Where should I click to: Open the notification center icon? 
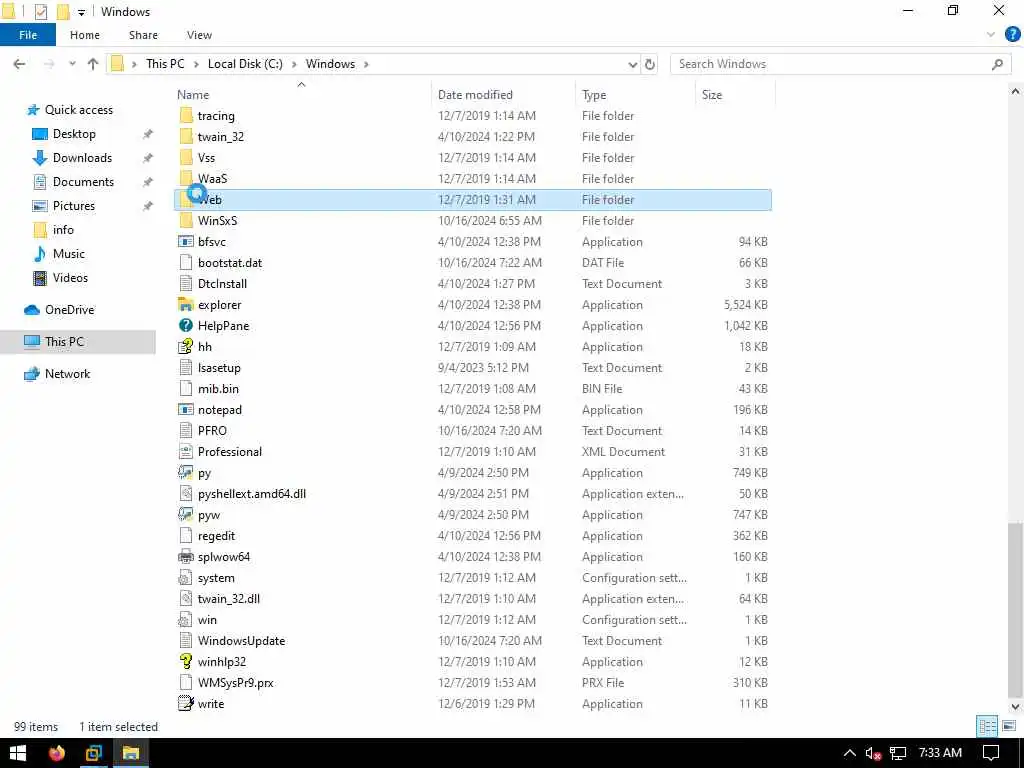(991, 753)
